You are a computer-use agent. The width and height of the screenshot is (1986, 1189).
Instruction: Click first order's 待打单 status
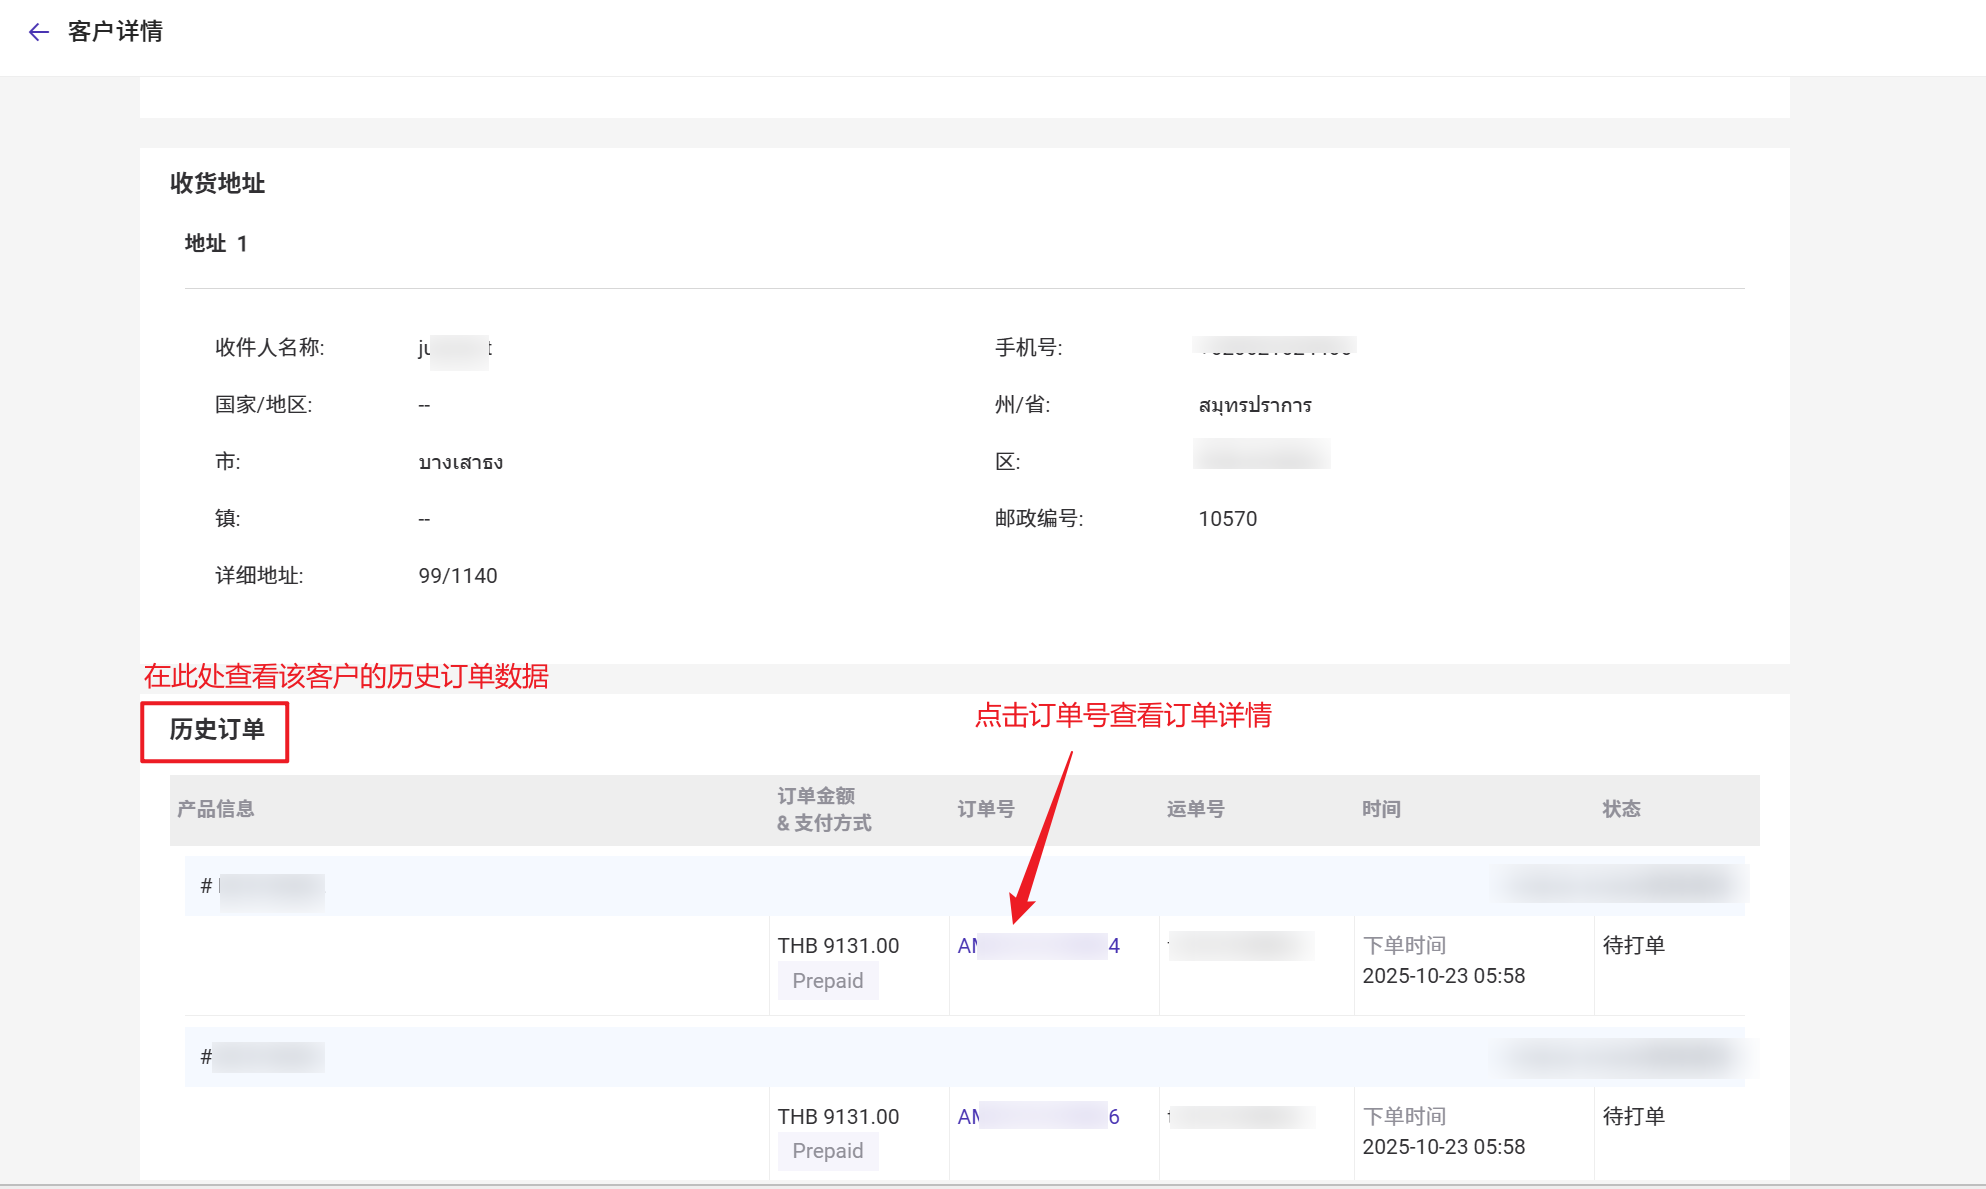click(1633, 946)
